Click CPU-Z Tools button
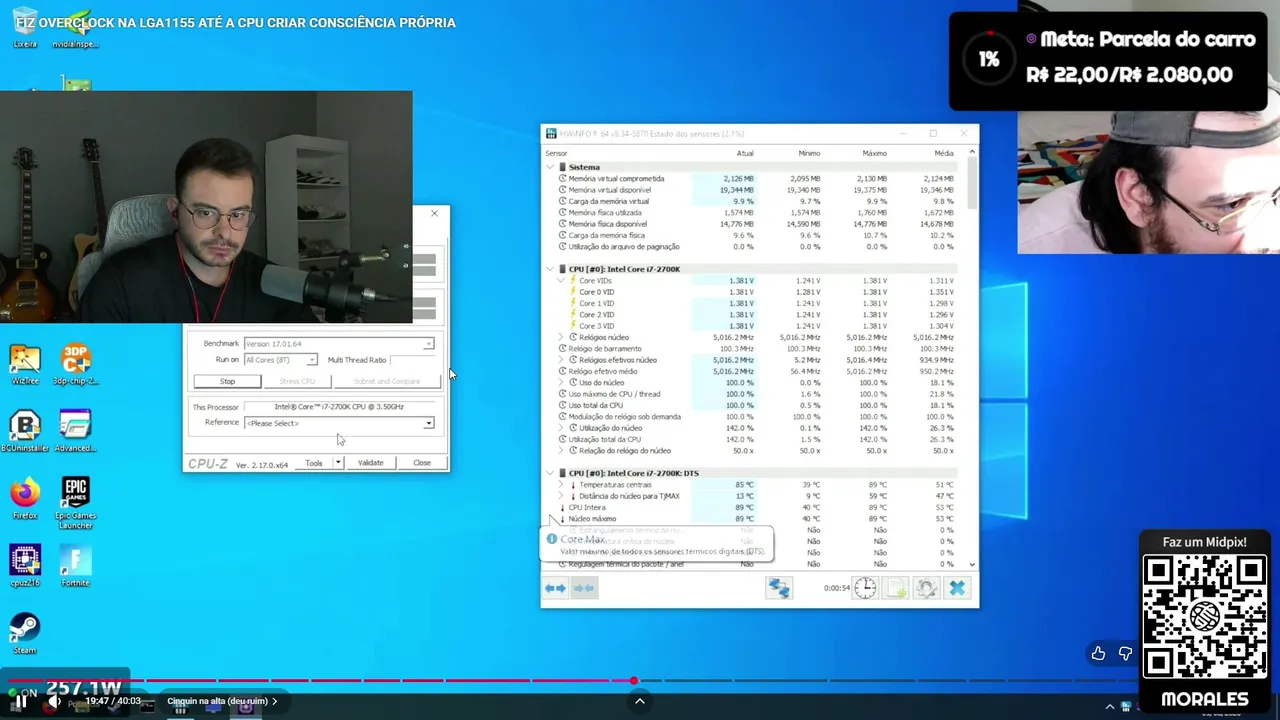The image size is (1280, 720). (314, 463)
